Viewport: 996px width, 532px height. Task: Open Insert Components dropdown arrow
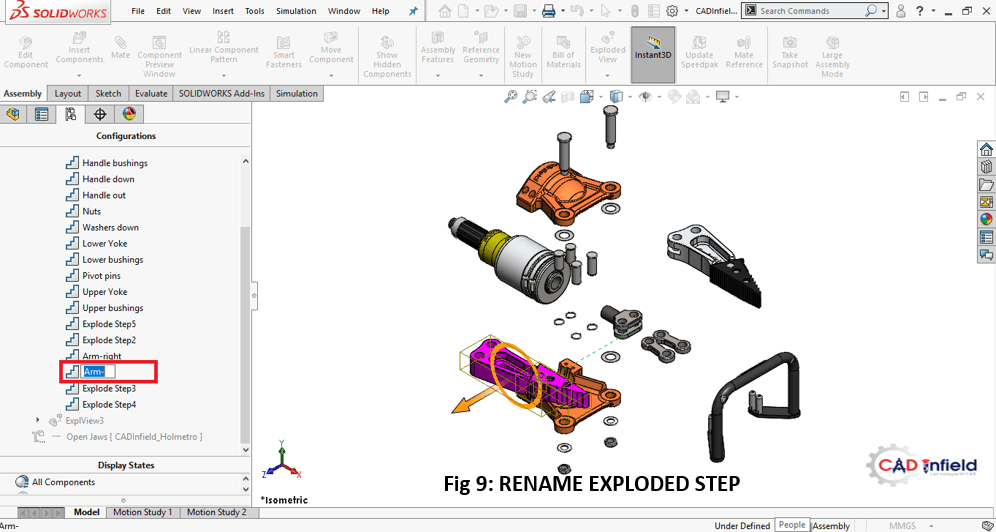click(x=79, y=76)
